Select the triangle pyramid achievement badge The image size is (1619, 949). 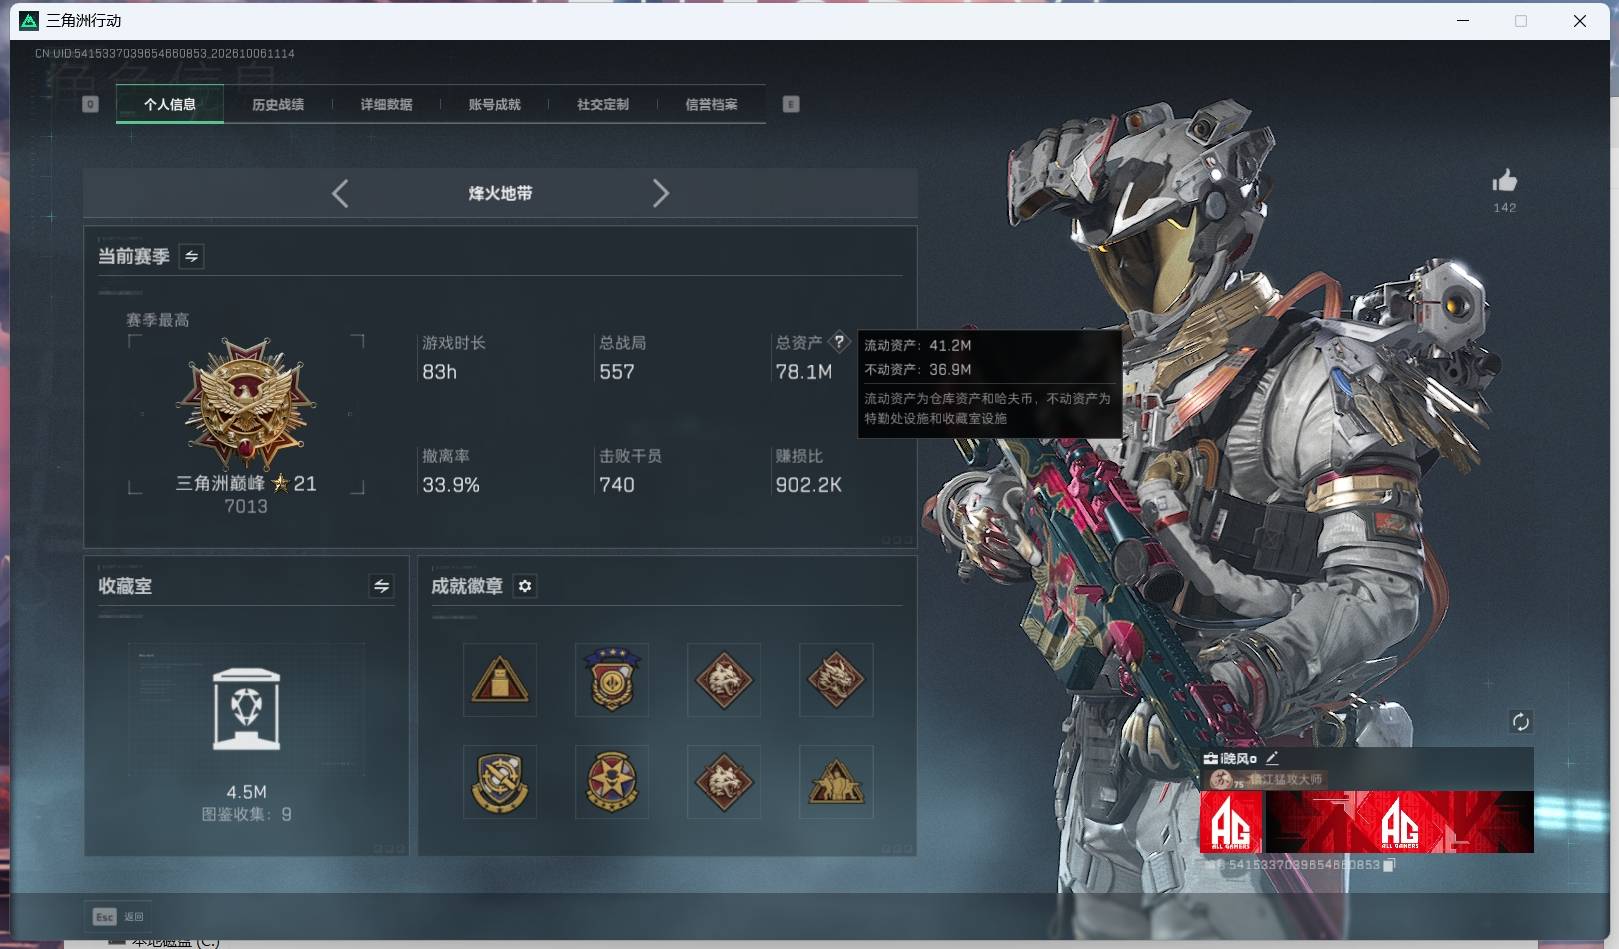pos(500,680)
